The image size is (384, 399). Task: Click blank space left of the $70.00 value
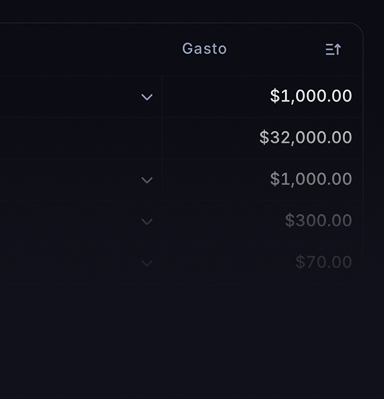228,262
